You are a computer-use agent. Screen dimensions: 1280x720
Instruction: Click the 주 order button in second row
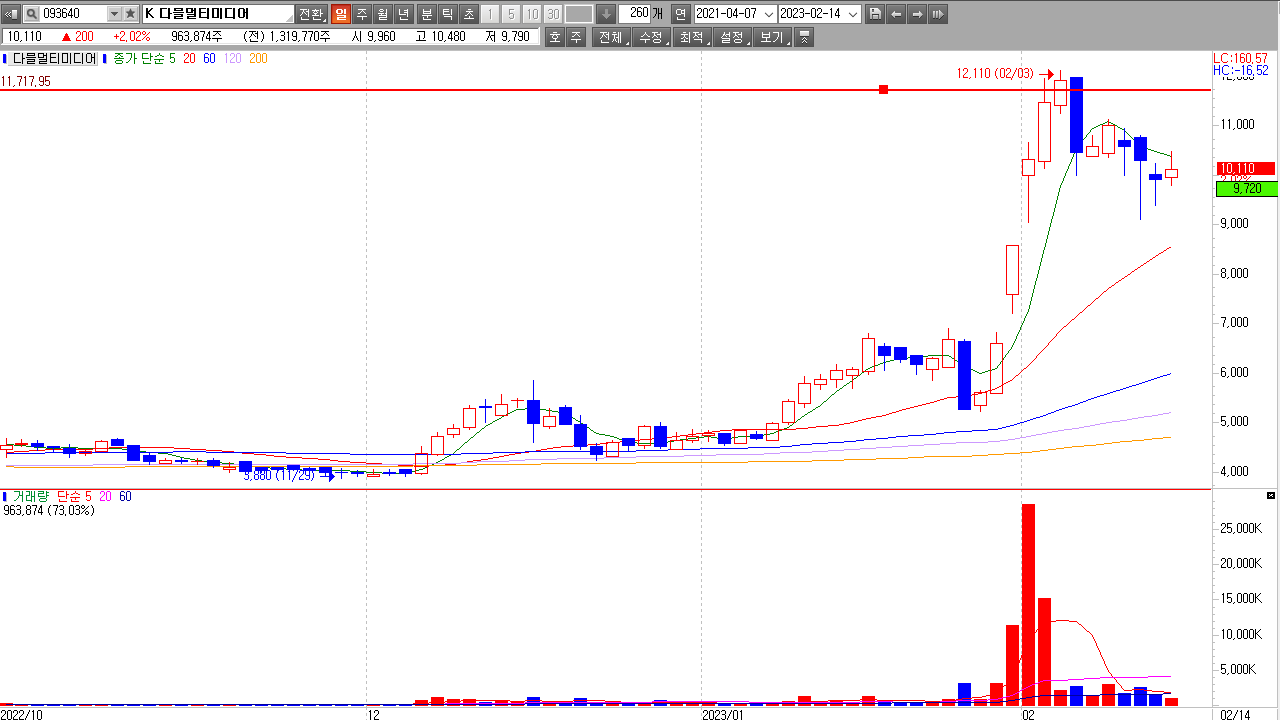point(576,37)
